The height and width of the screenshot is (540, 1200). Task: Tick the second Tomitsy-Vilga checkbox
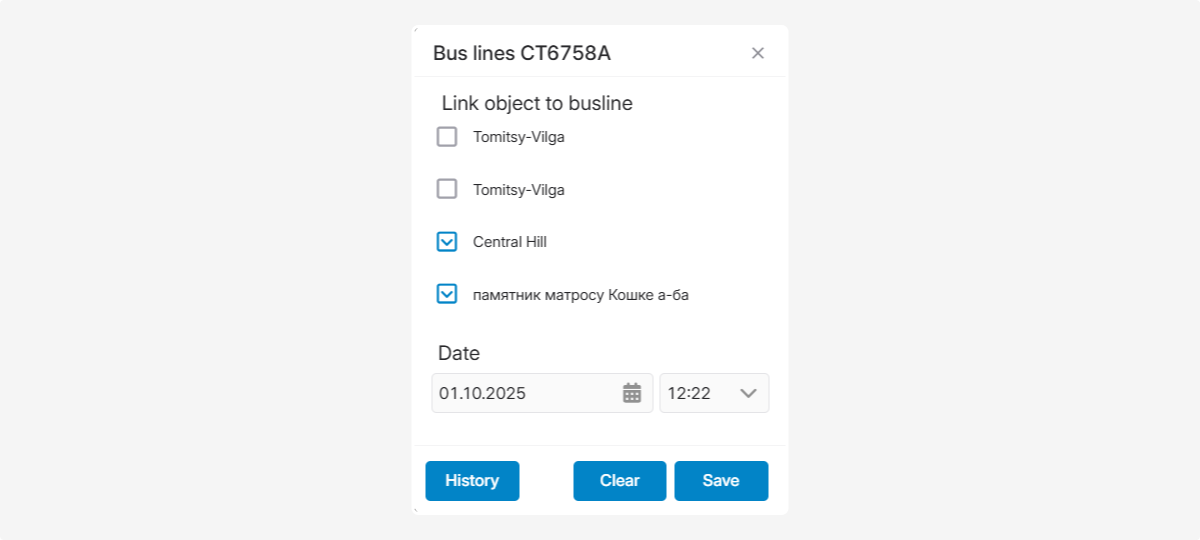click(x=447, y=189)
